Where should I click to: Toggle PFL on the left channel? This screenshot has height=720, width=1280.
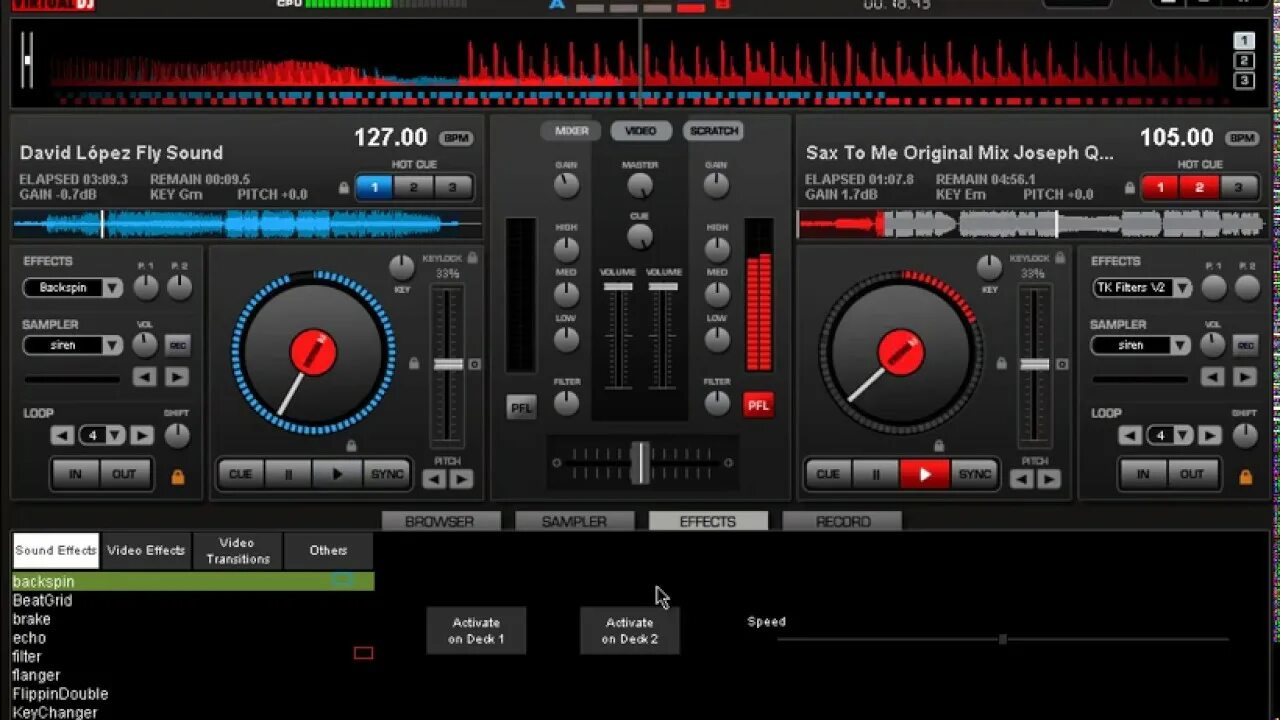[x=521, y=407]
